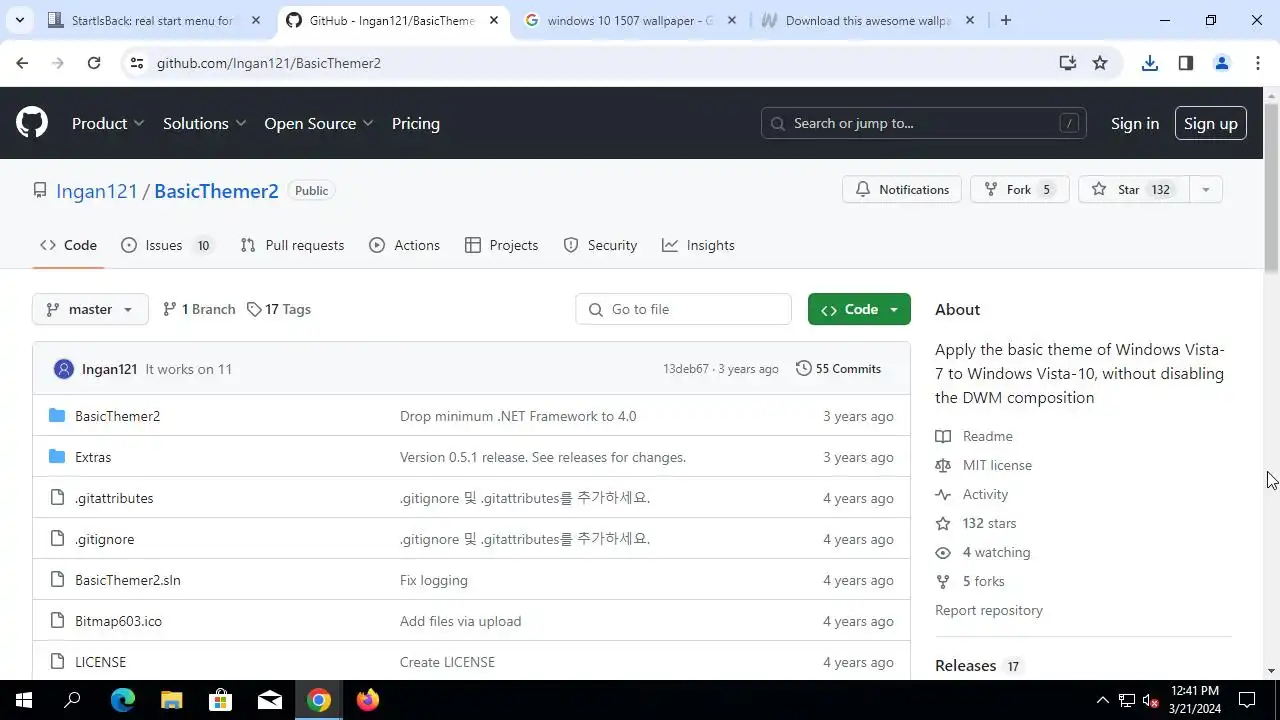Image resolution: width=1280 pixels, height=720 pixels.
Task: Switch to the Actions tab
Action: coord(404,245)
